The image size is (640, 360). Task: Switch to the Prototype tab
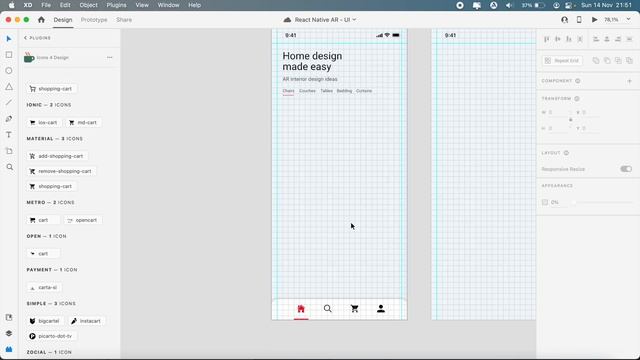[x=94, y=20]
